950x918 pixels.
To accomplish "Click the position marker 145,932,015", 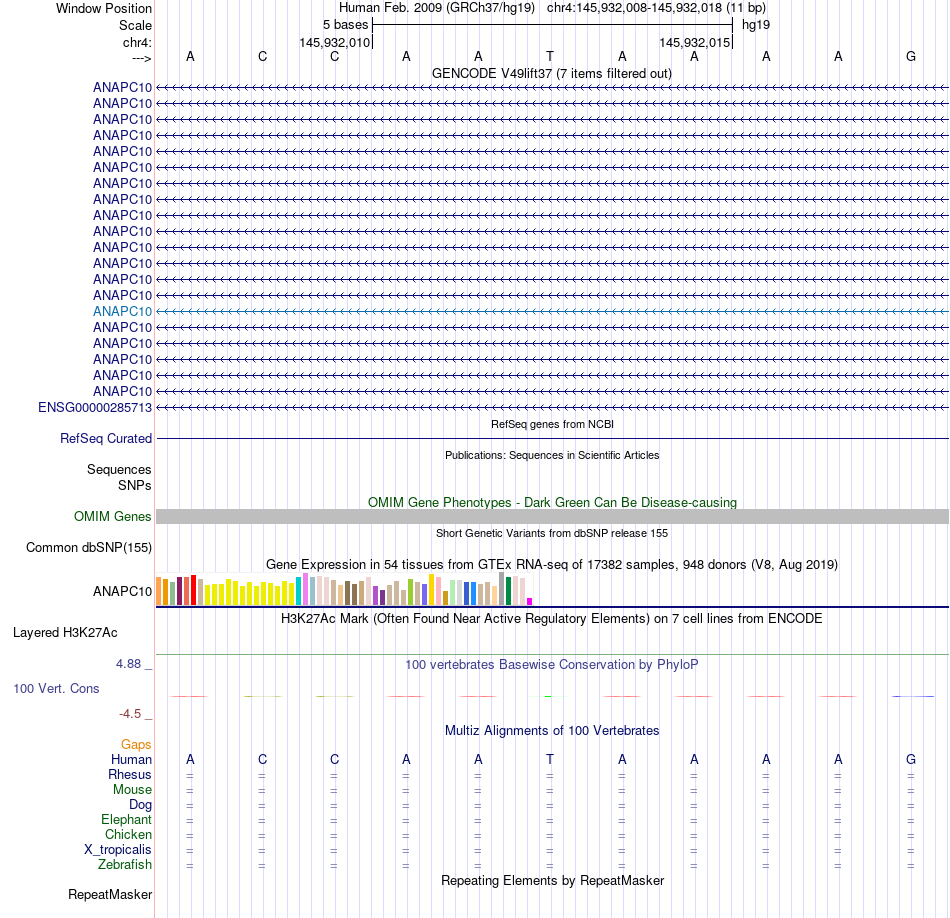I will tap(694, 42).
